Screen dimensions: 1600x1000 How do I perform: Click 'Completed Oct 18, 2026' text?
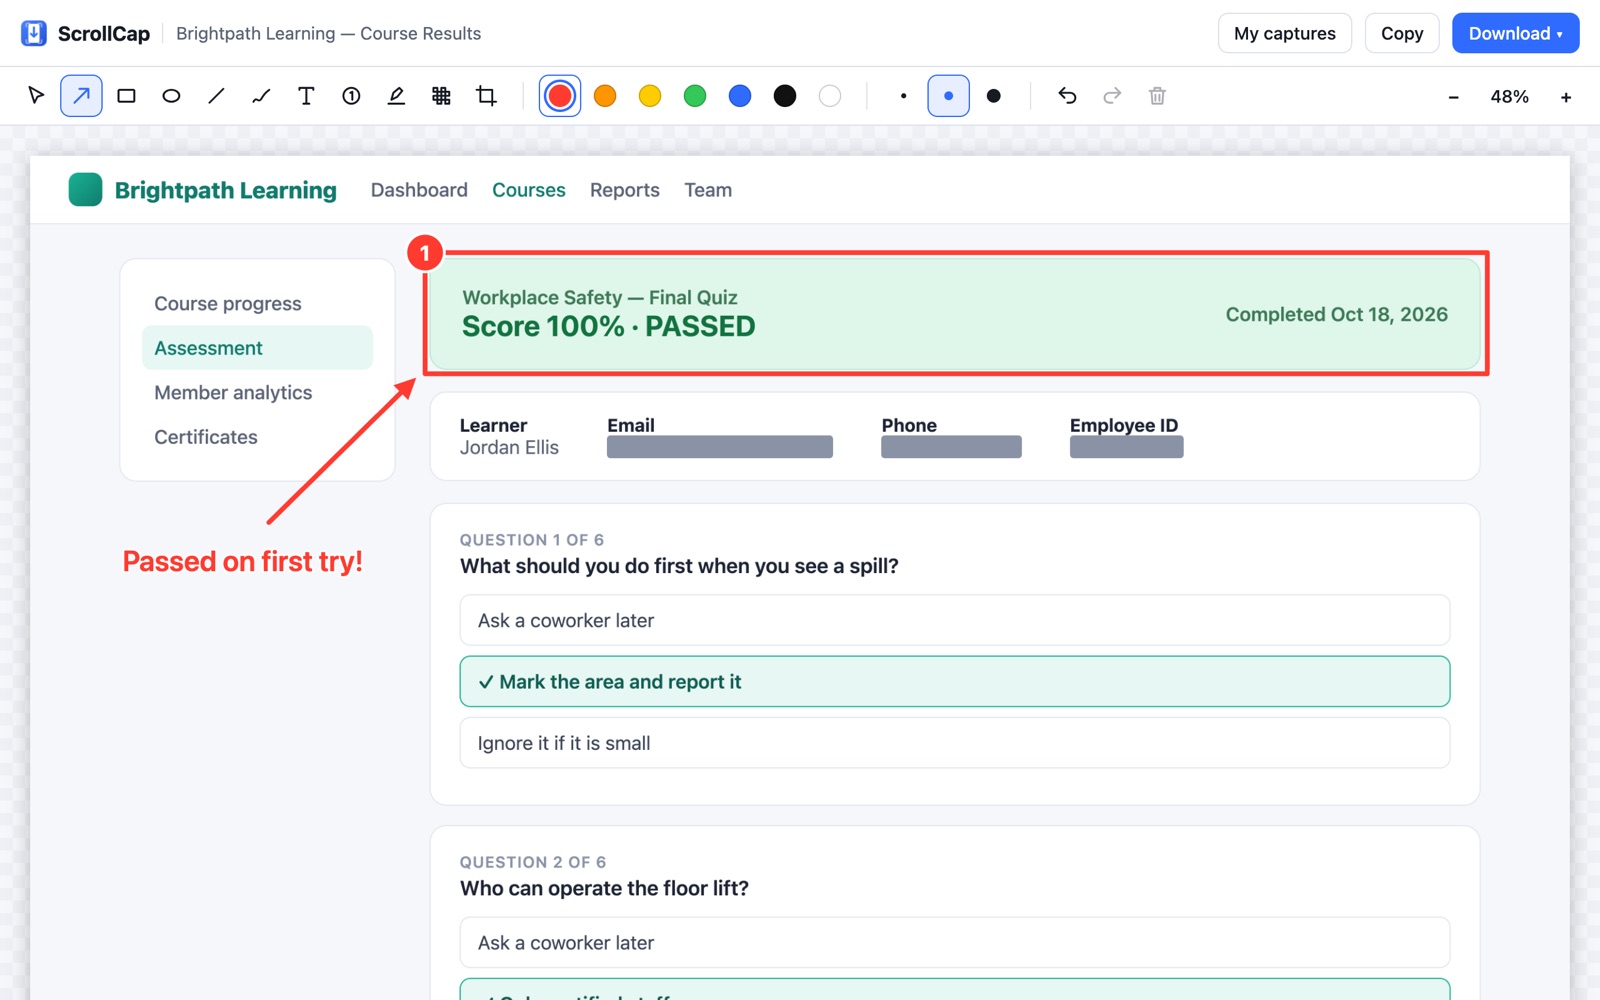(x=1336, y=314)
